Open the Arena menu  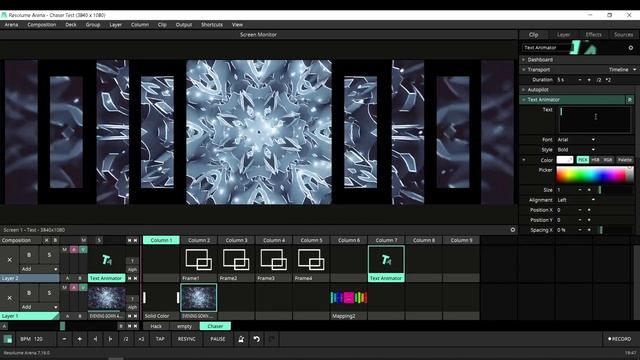(11, 25)
